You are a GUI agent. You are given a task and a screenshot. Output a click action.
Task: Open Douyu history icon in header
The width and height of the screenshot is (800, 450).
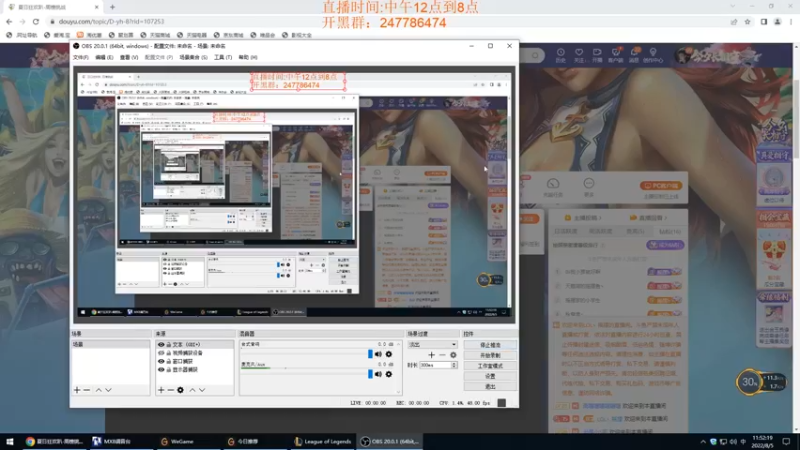(x=560, y=55)
